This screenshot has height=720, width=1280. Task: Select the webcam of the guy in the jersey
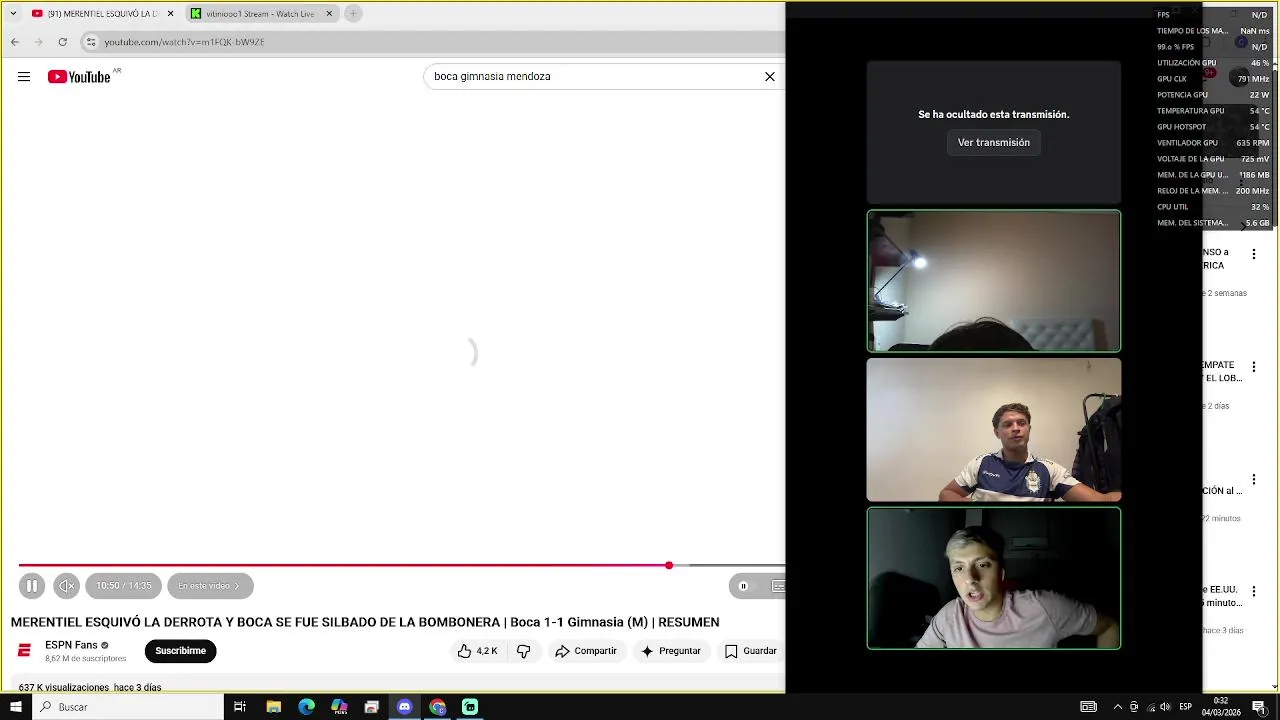tap(993, 430)
